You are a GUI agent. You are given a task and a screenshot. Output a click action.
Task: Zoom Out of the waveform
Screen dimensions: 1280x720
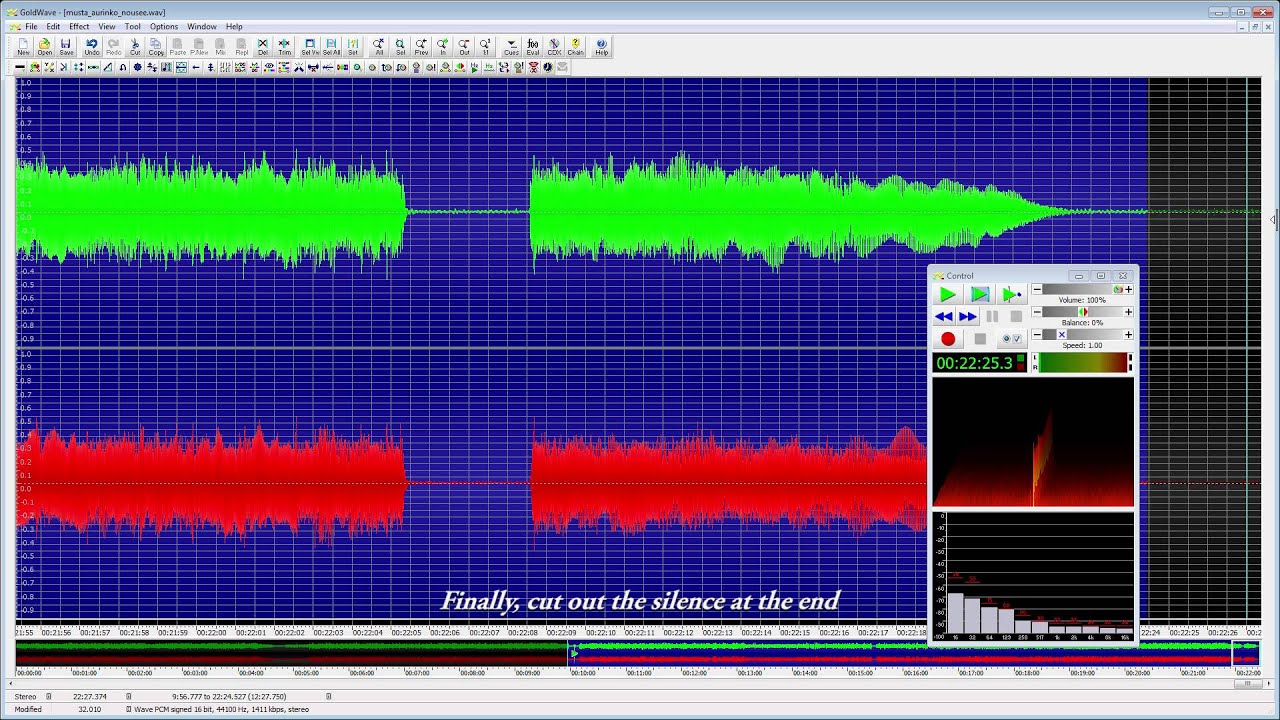point(464,47)
